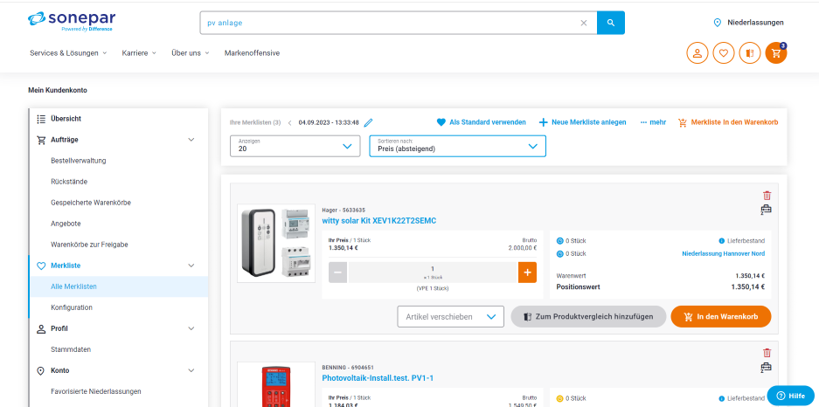Open the Niederlassungen location link

click(748, 22)
